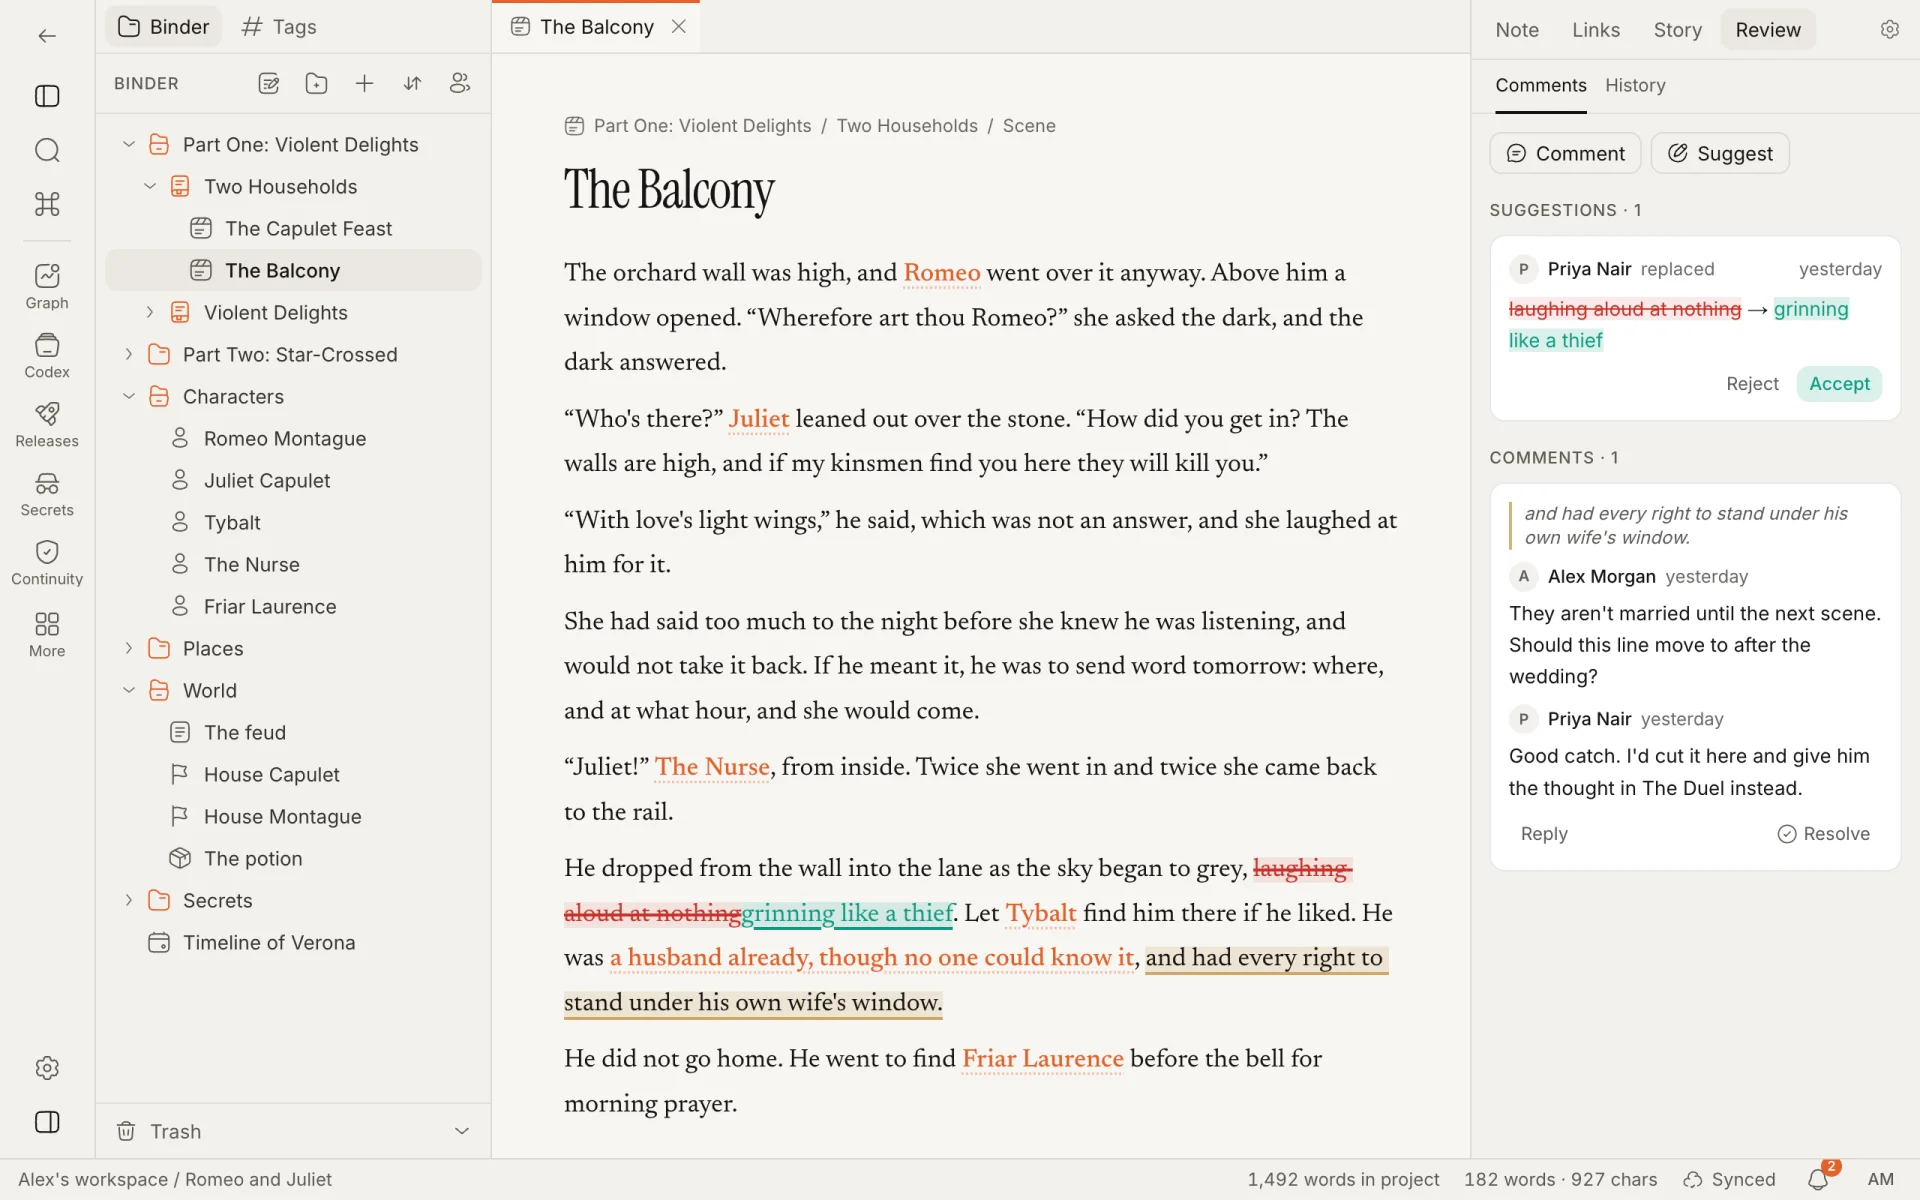This screenshot has height=1200, width=1920.
Task: Expand Part Two: Star-Crossed folder
Action: 129,354
